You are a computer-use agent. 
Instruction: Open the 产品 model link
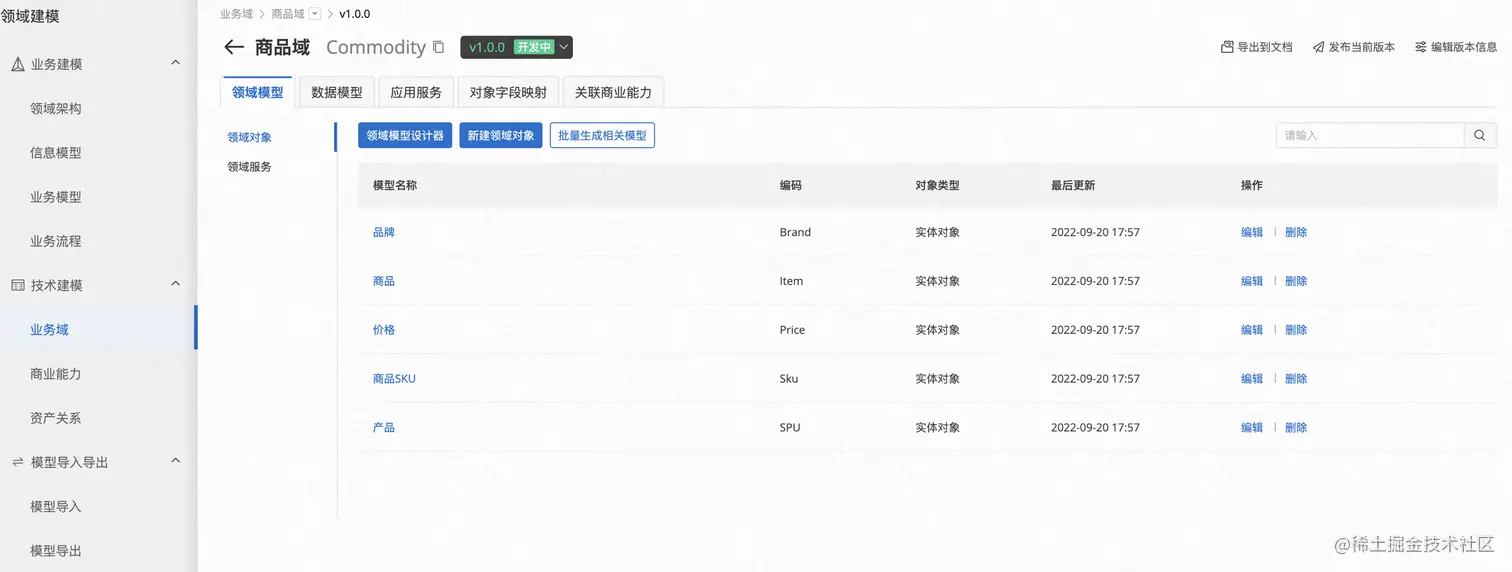pyautogui.click(x=384, y=428)
